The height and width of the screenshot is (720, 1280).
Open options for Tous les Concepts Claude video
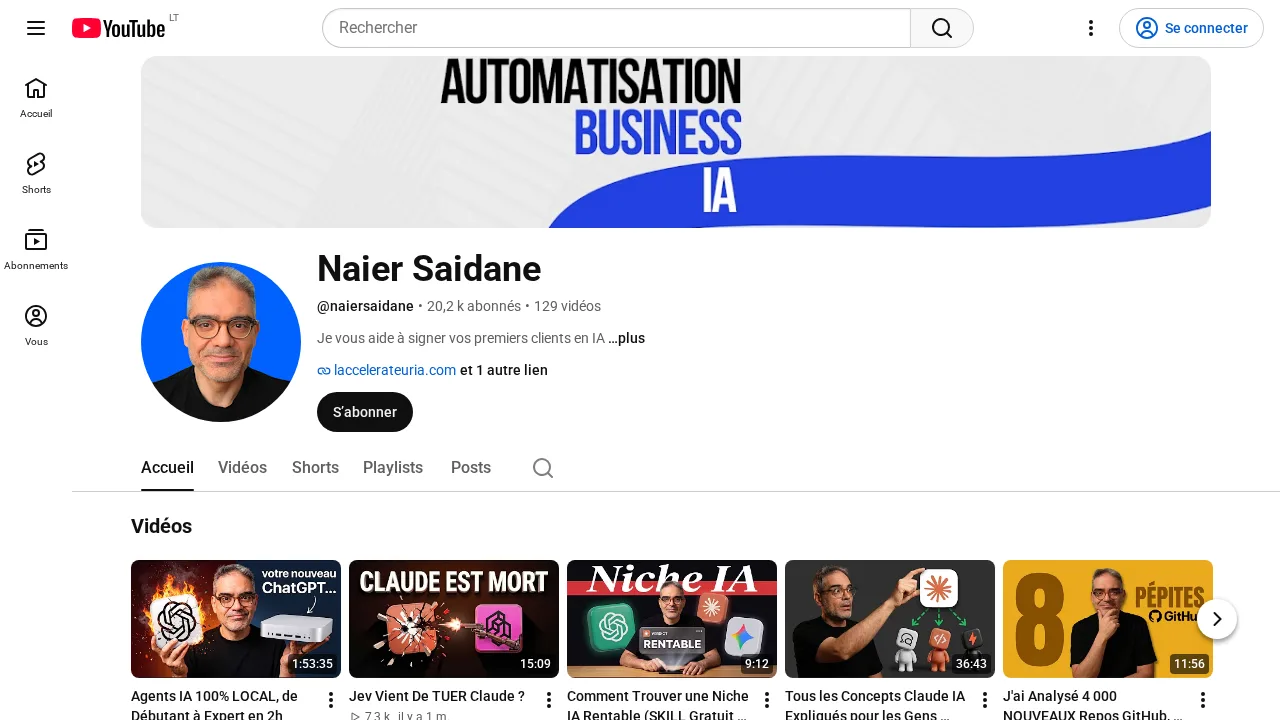pyautogui.click(x=985, y=700)
